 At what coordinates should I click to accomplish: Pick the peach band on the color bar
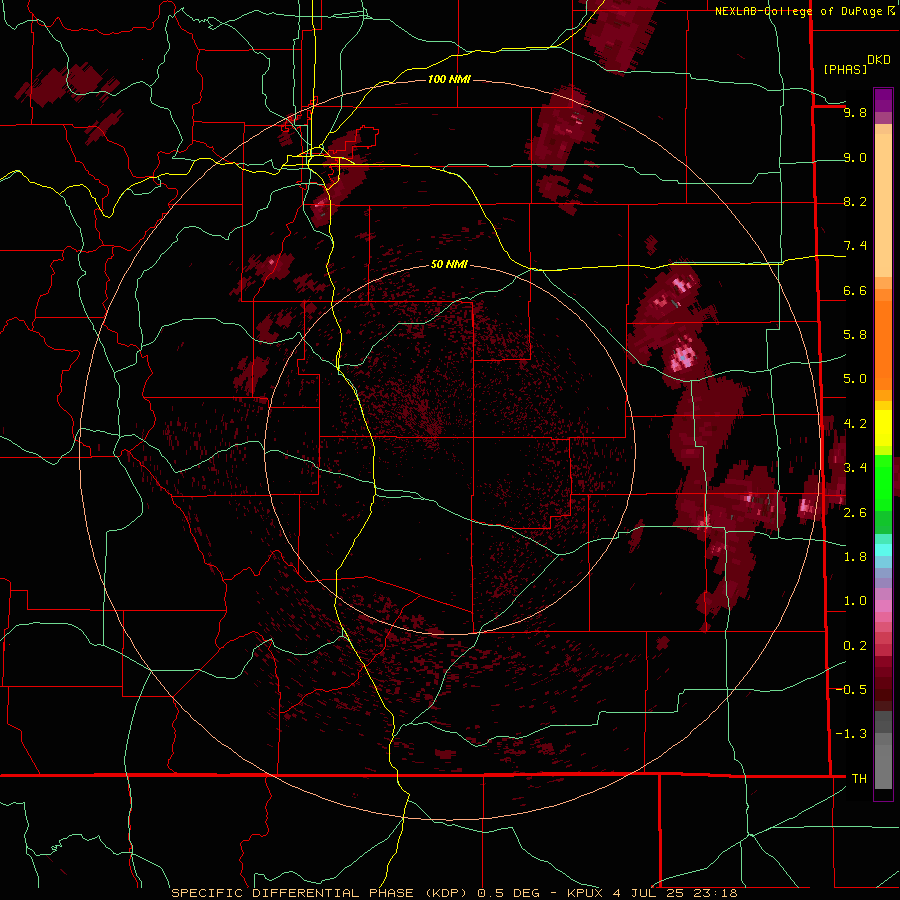[883, 205]
